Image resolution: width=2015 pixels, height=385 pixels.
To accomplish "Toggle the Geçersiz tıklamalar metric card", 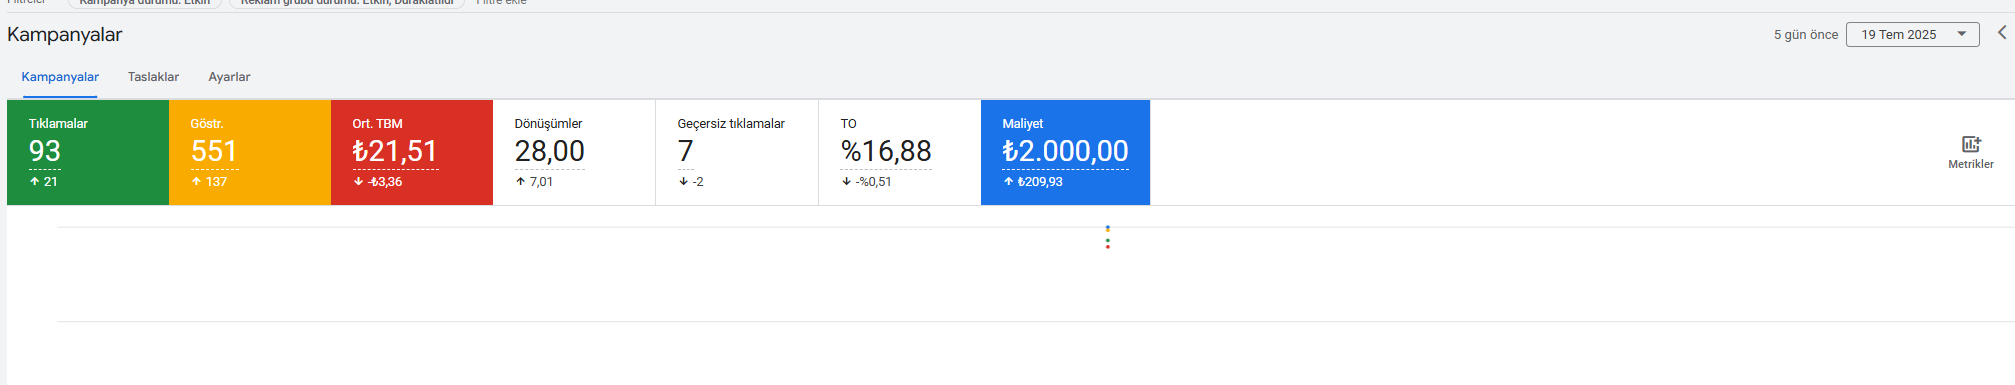I will (x=737, y=152).
